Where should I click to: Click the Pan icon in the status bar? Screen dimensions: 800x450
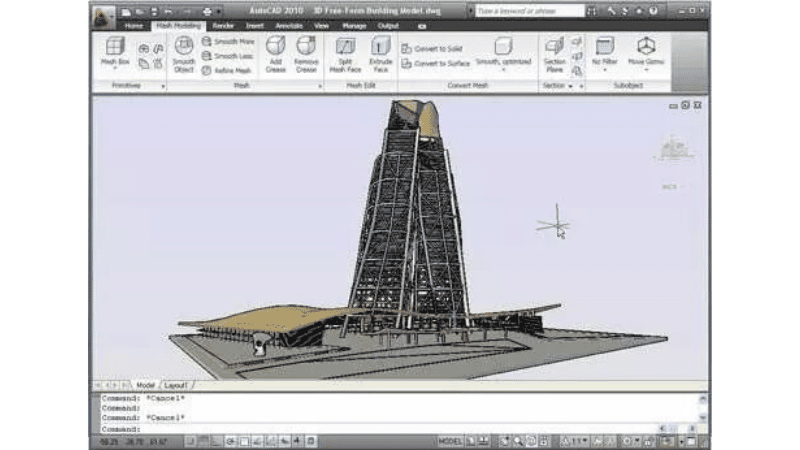[x=505, y=441]
